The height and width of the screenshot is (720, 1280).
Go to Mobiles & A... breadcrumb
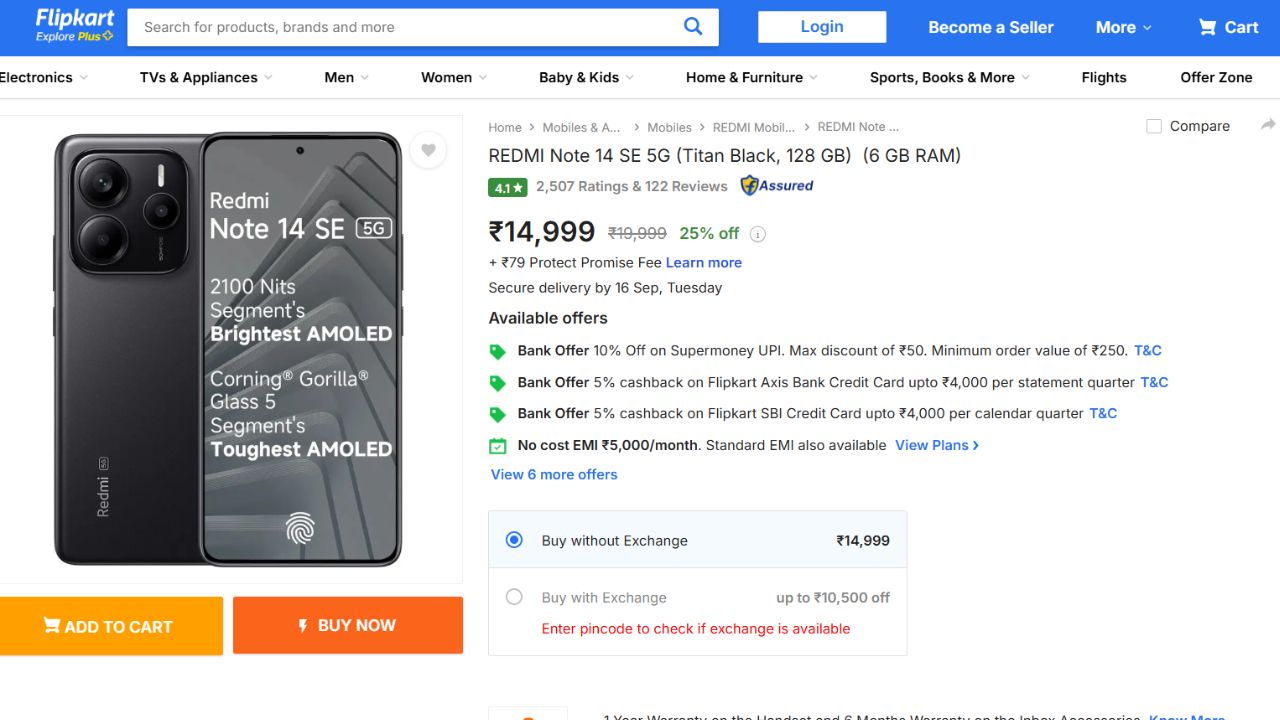click(x=581, y=127)
